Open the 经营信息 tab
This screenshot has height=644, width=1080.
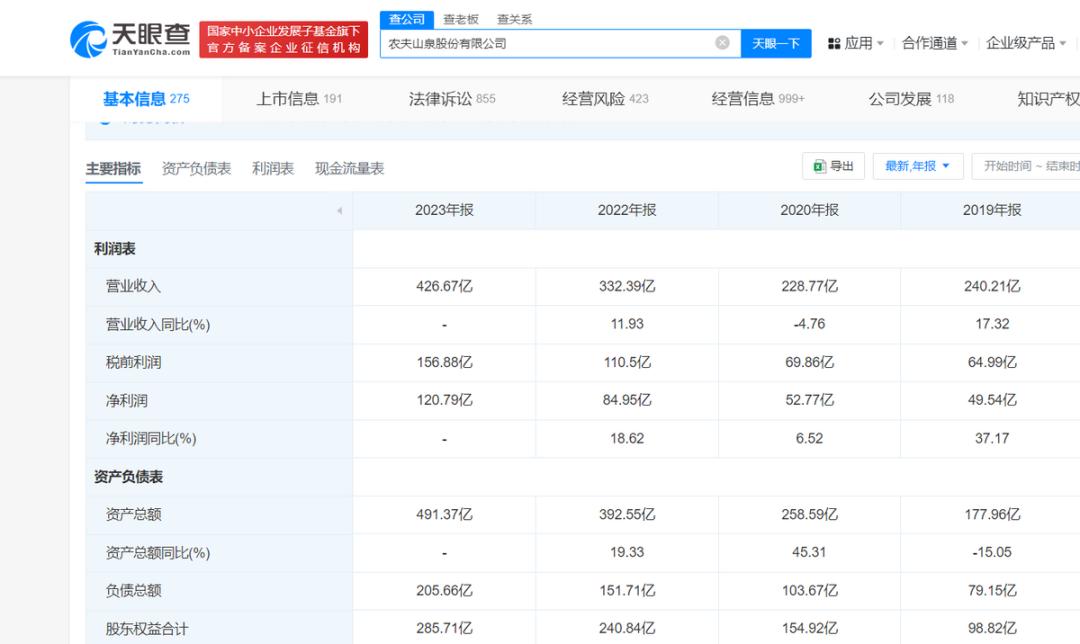point(758,99)
